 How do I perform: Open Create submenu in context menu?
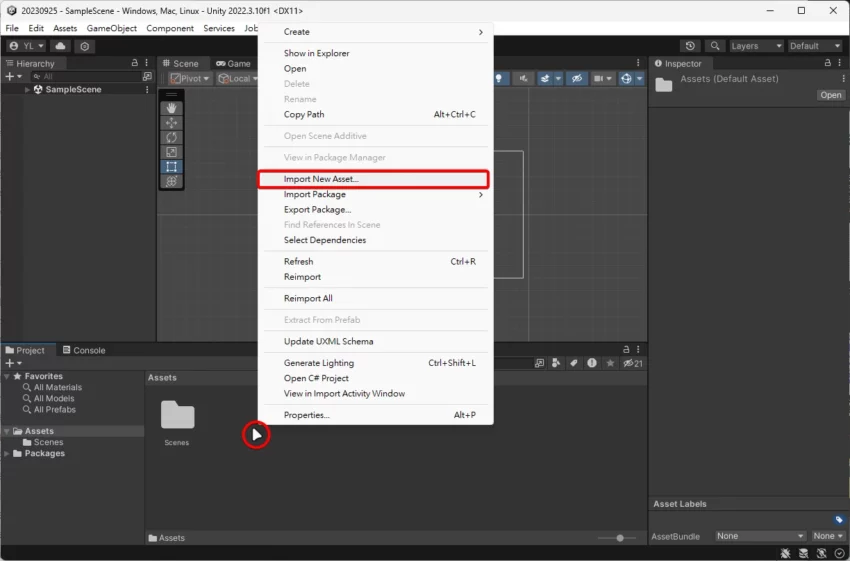375,32
